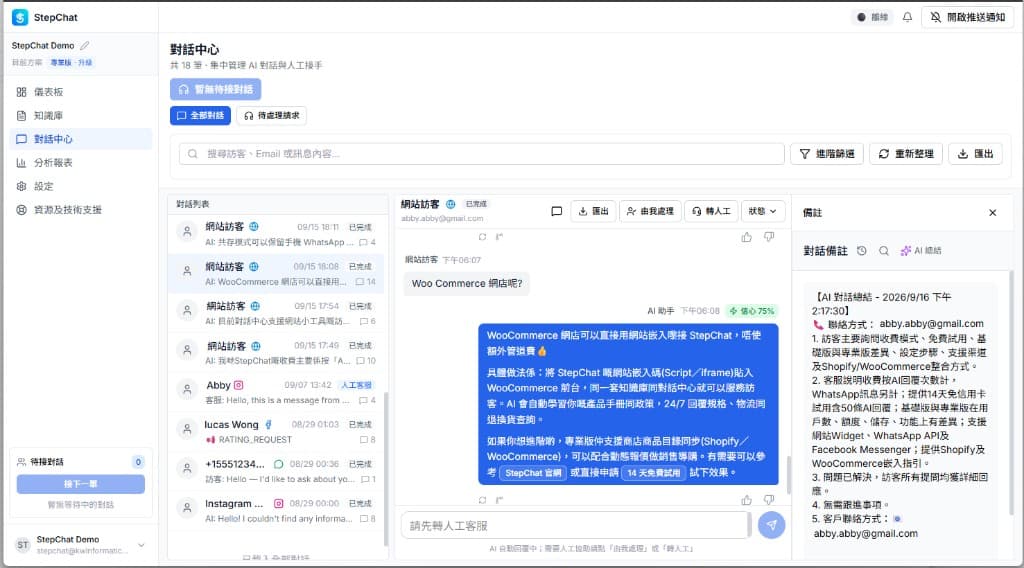Open StepChat 官網 link in message
The image size is (1024, 568).
point(533,473)
